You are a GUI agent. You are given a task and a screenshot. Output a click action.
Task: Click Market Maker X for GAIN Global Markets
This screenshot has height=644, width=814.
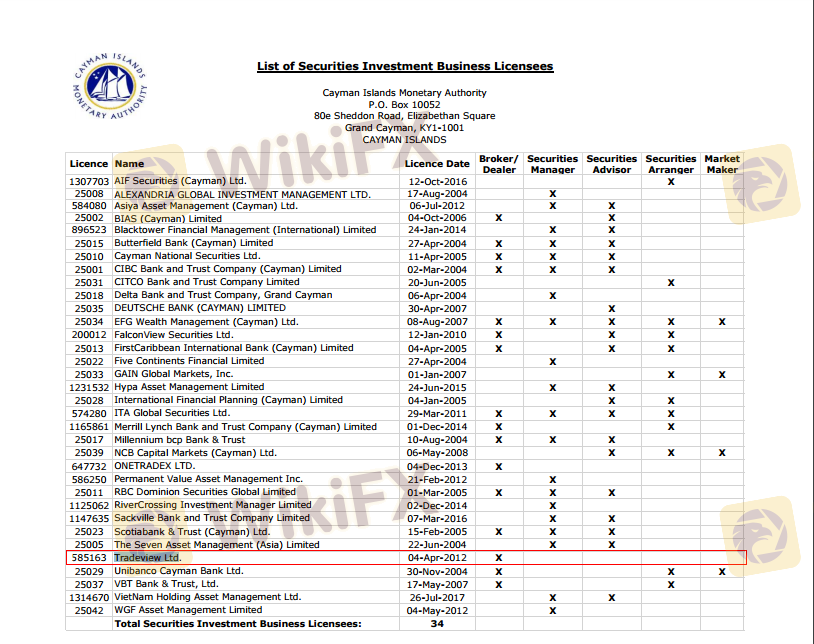click(x=722, y=374)
